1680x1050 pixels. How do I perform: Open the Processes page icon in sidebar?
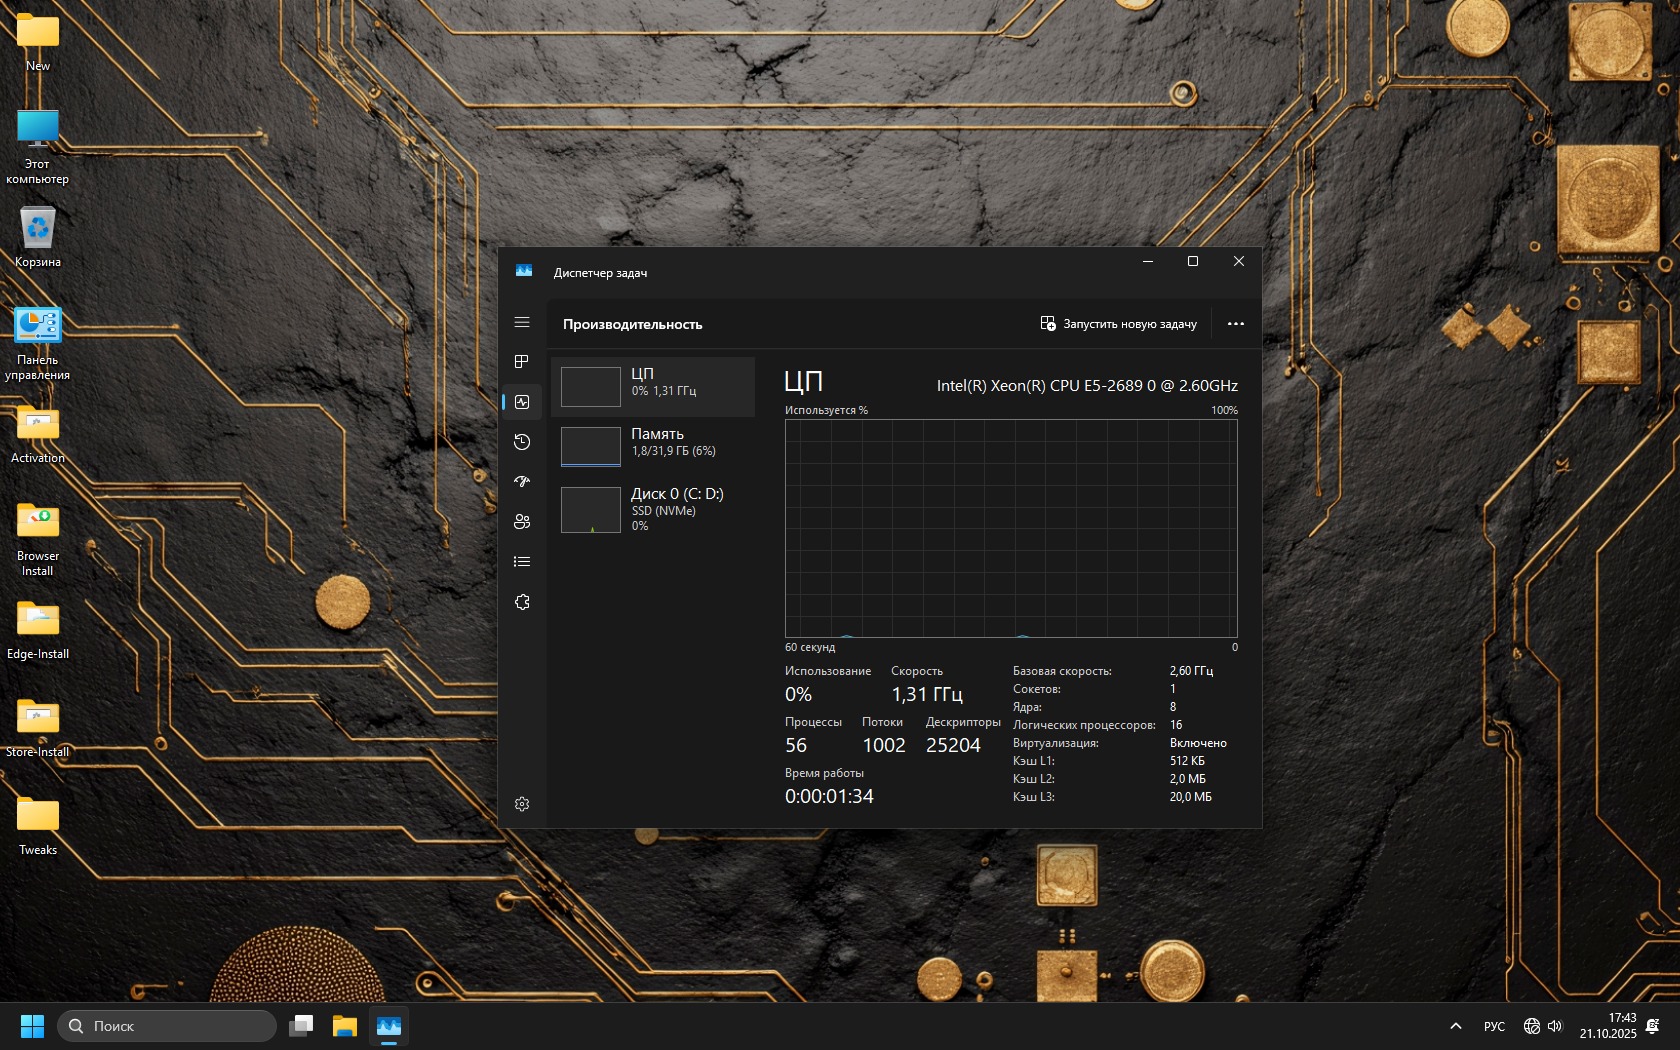click(521, 362)
